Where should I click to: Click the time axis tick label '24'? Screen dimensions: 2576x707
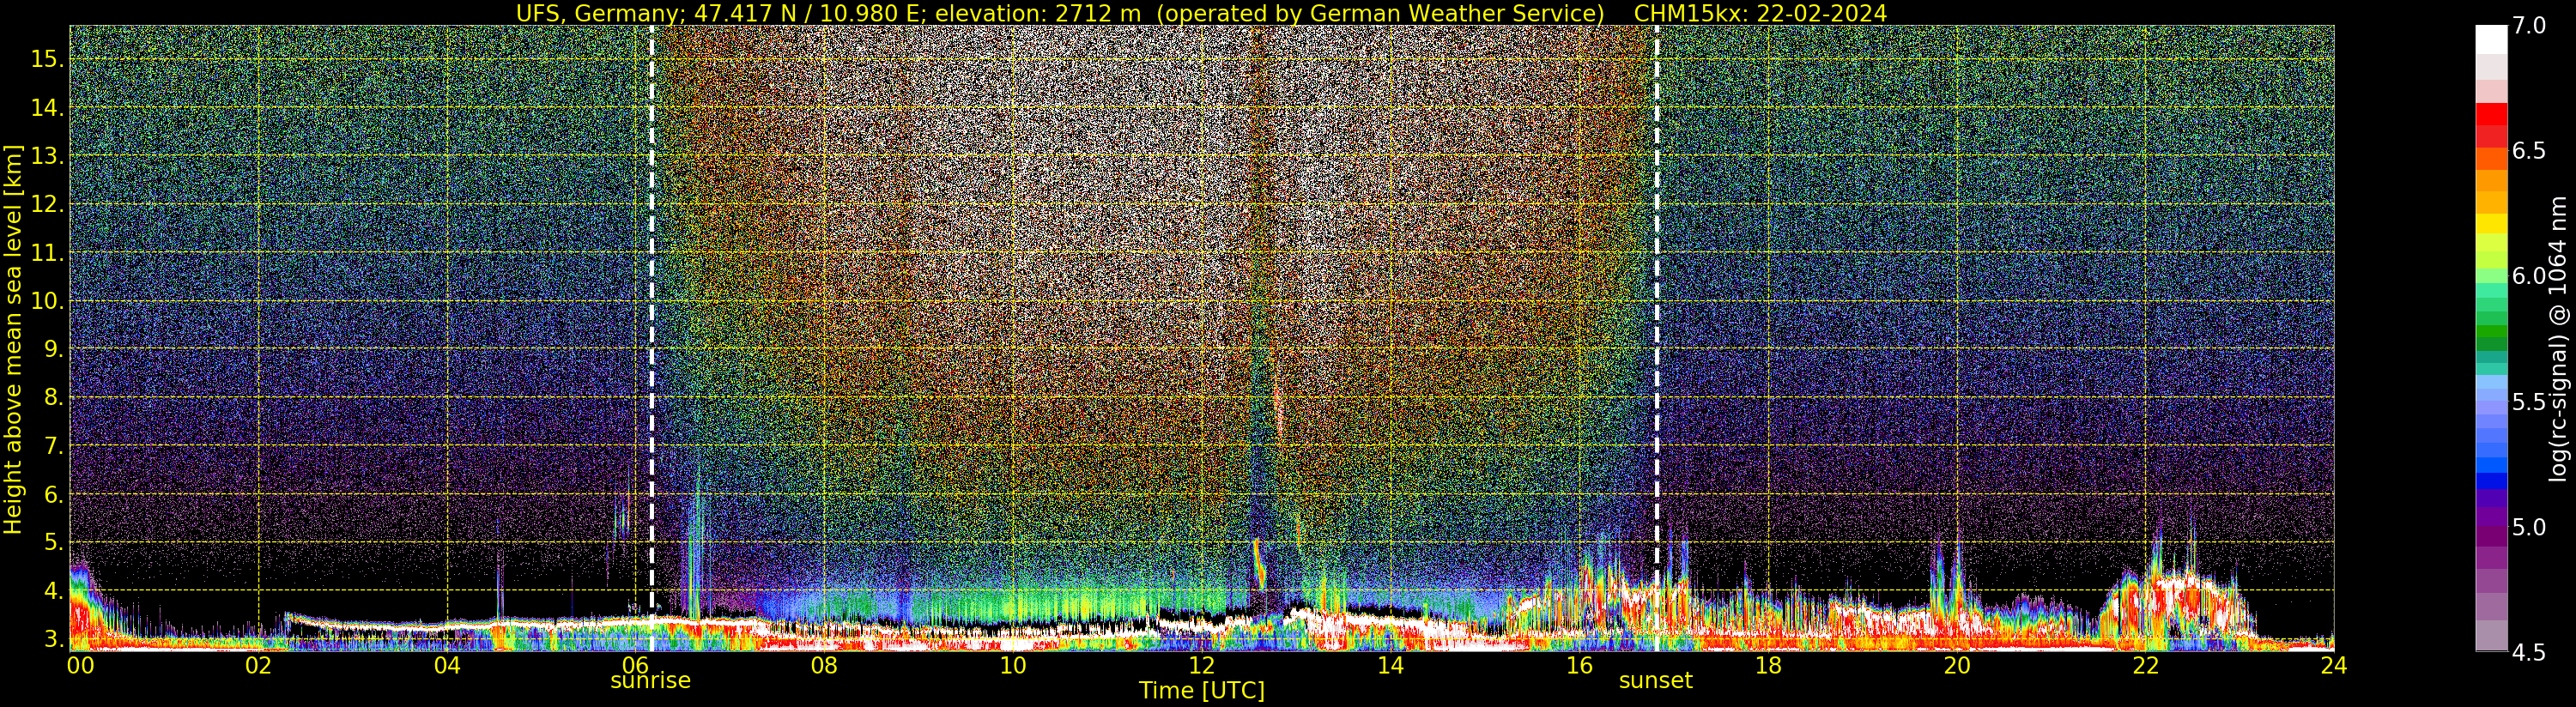(x=2333, y=666)
